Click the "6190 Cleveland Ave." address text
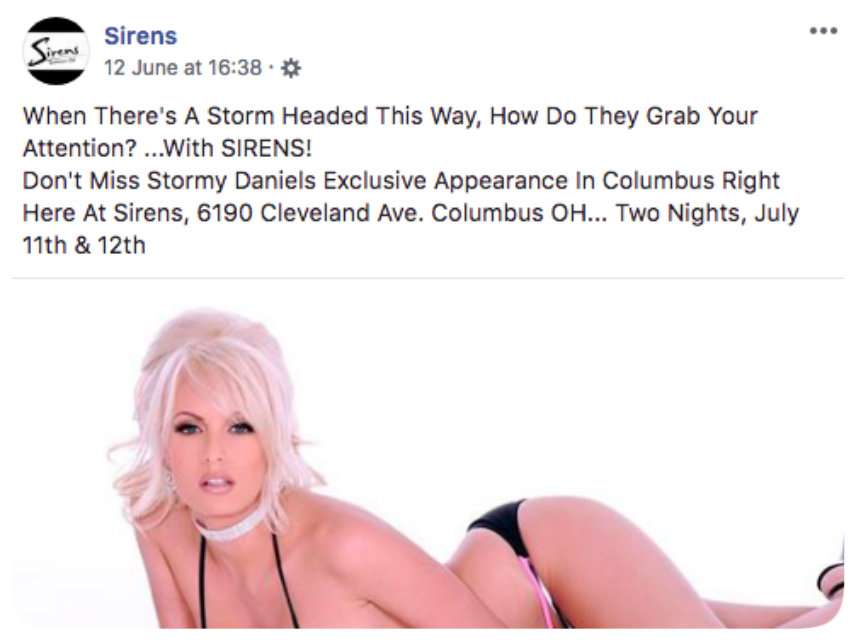Image resolution: width=856 pixels, height=642 pixels. click(x=310, y=213)
